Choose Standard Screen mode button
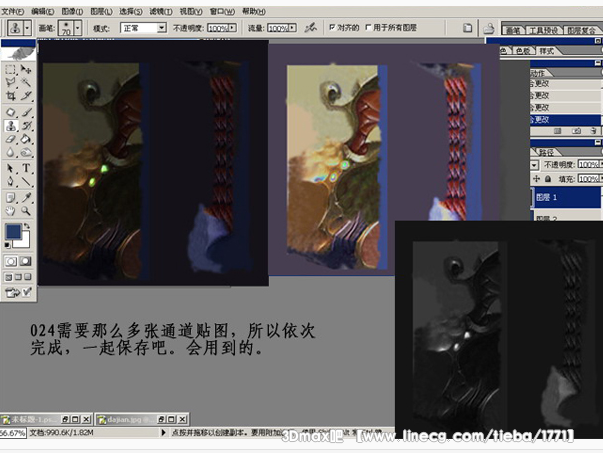The image size is (603, 453). pyautogui.click(x=8, y=277)
